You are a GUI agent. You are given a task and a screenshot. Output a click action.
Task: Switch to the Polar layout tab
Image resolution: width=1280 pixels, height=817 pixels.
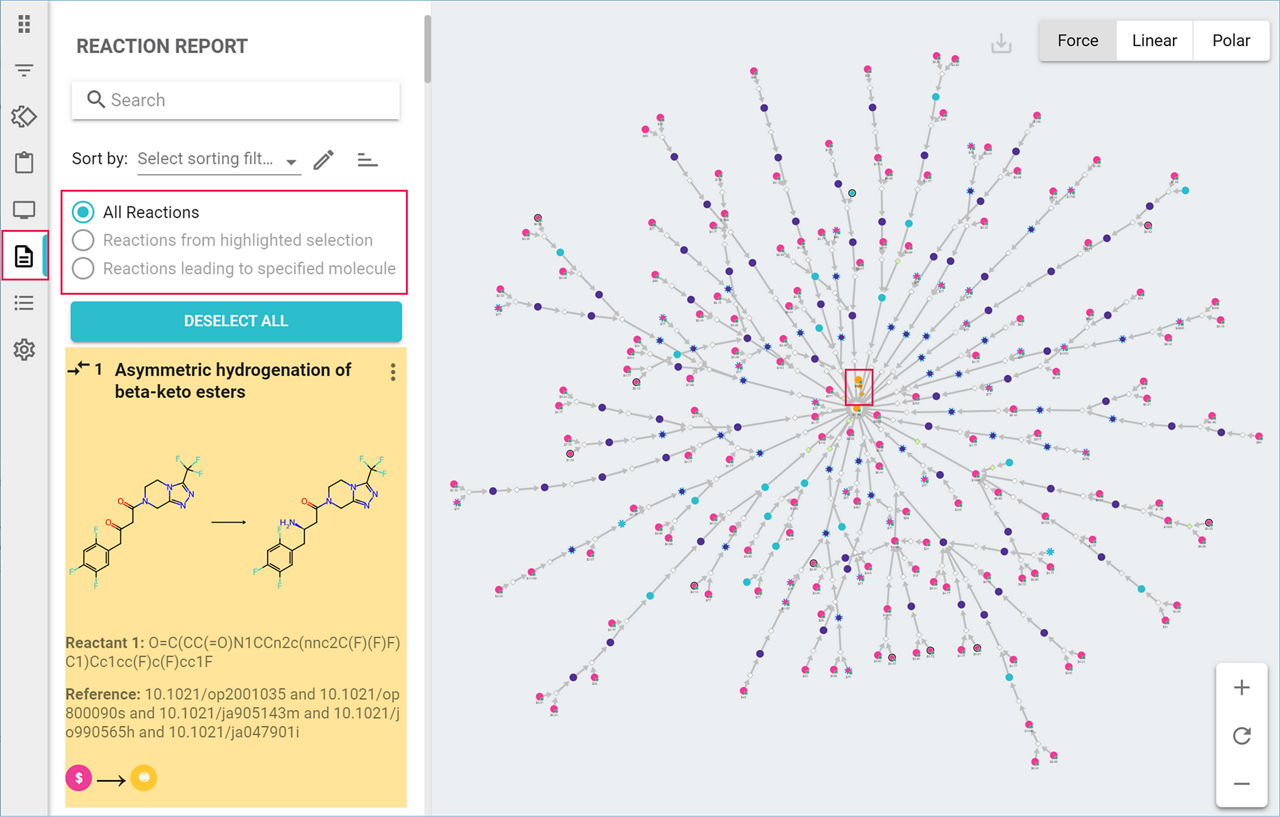tap(1231, 41)
